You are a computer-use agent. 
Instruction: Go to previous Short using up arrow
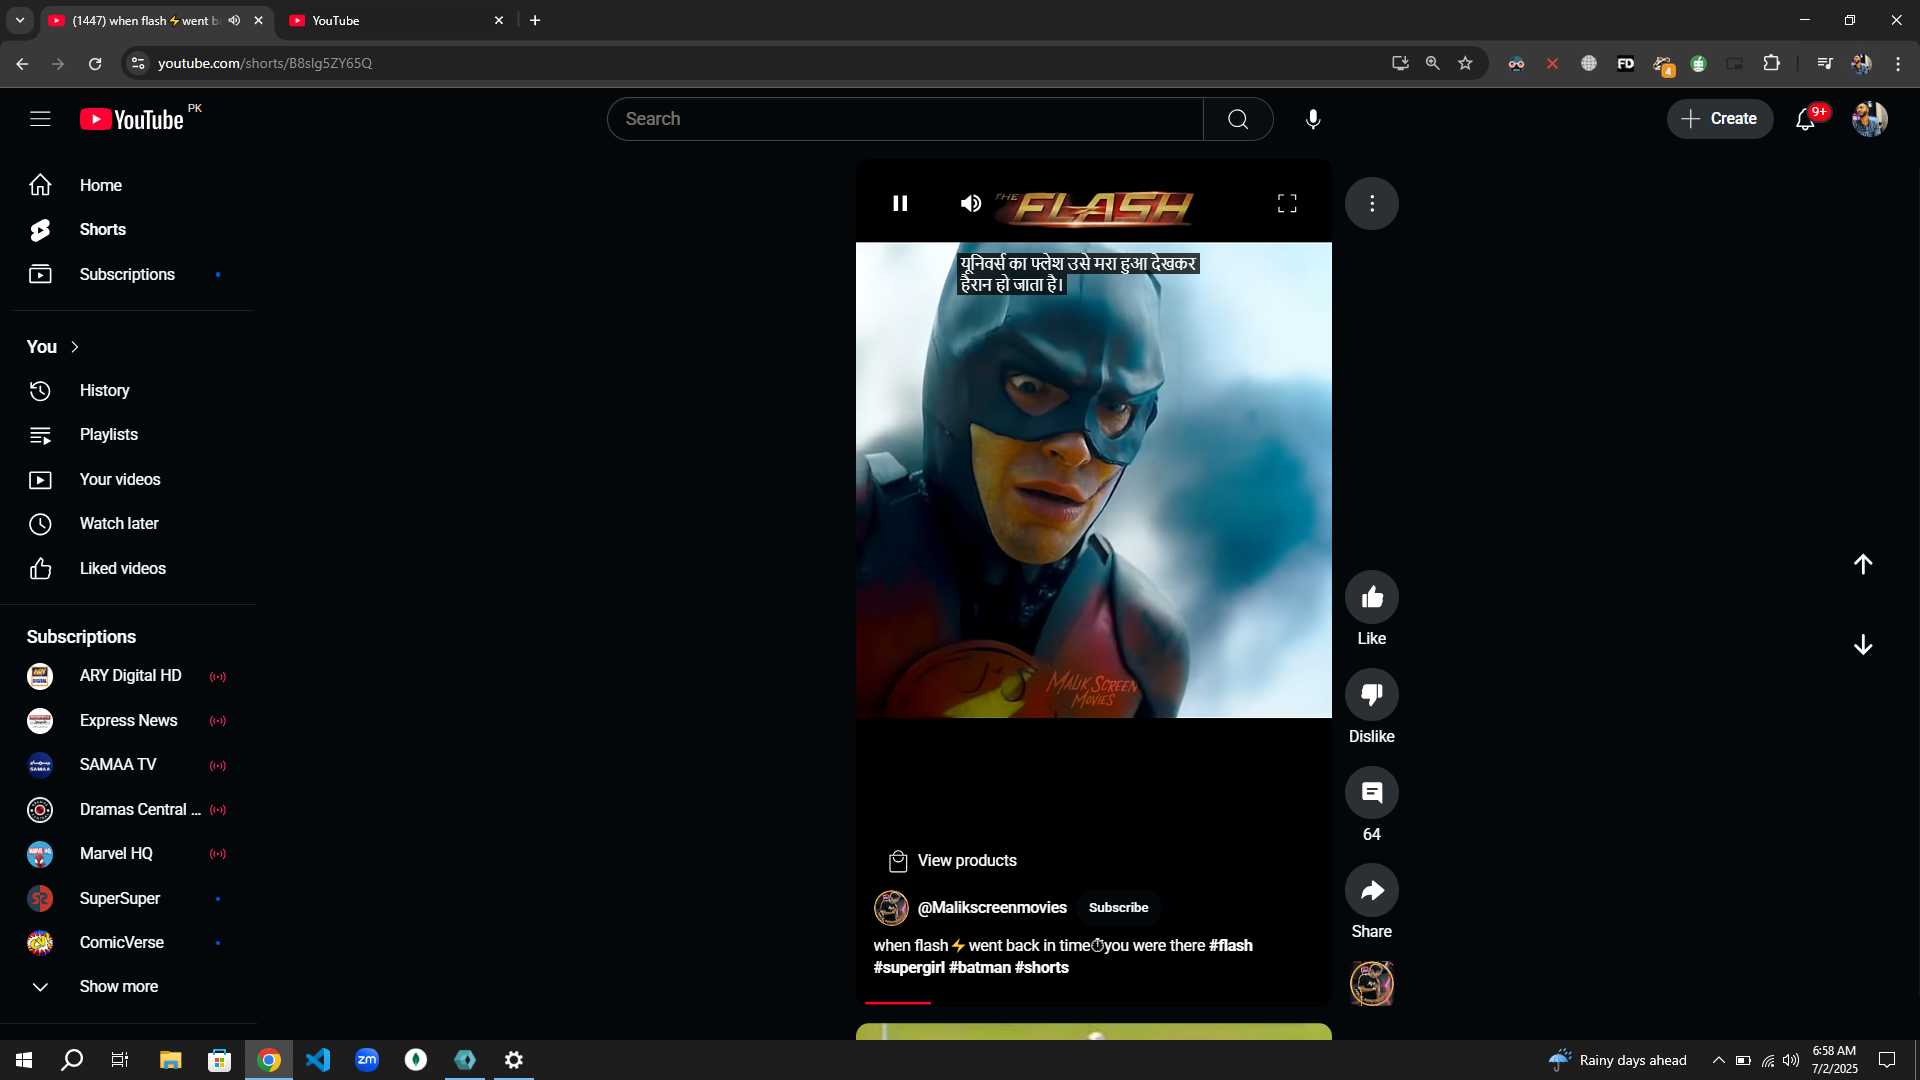pos(1863,564)
